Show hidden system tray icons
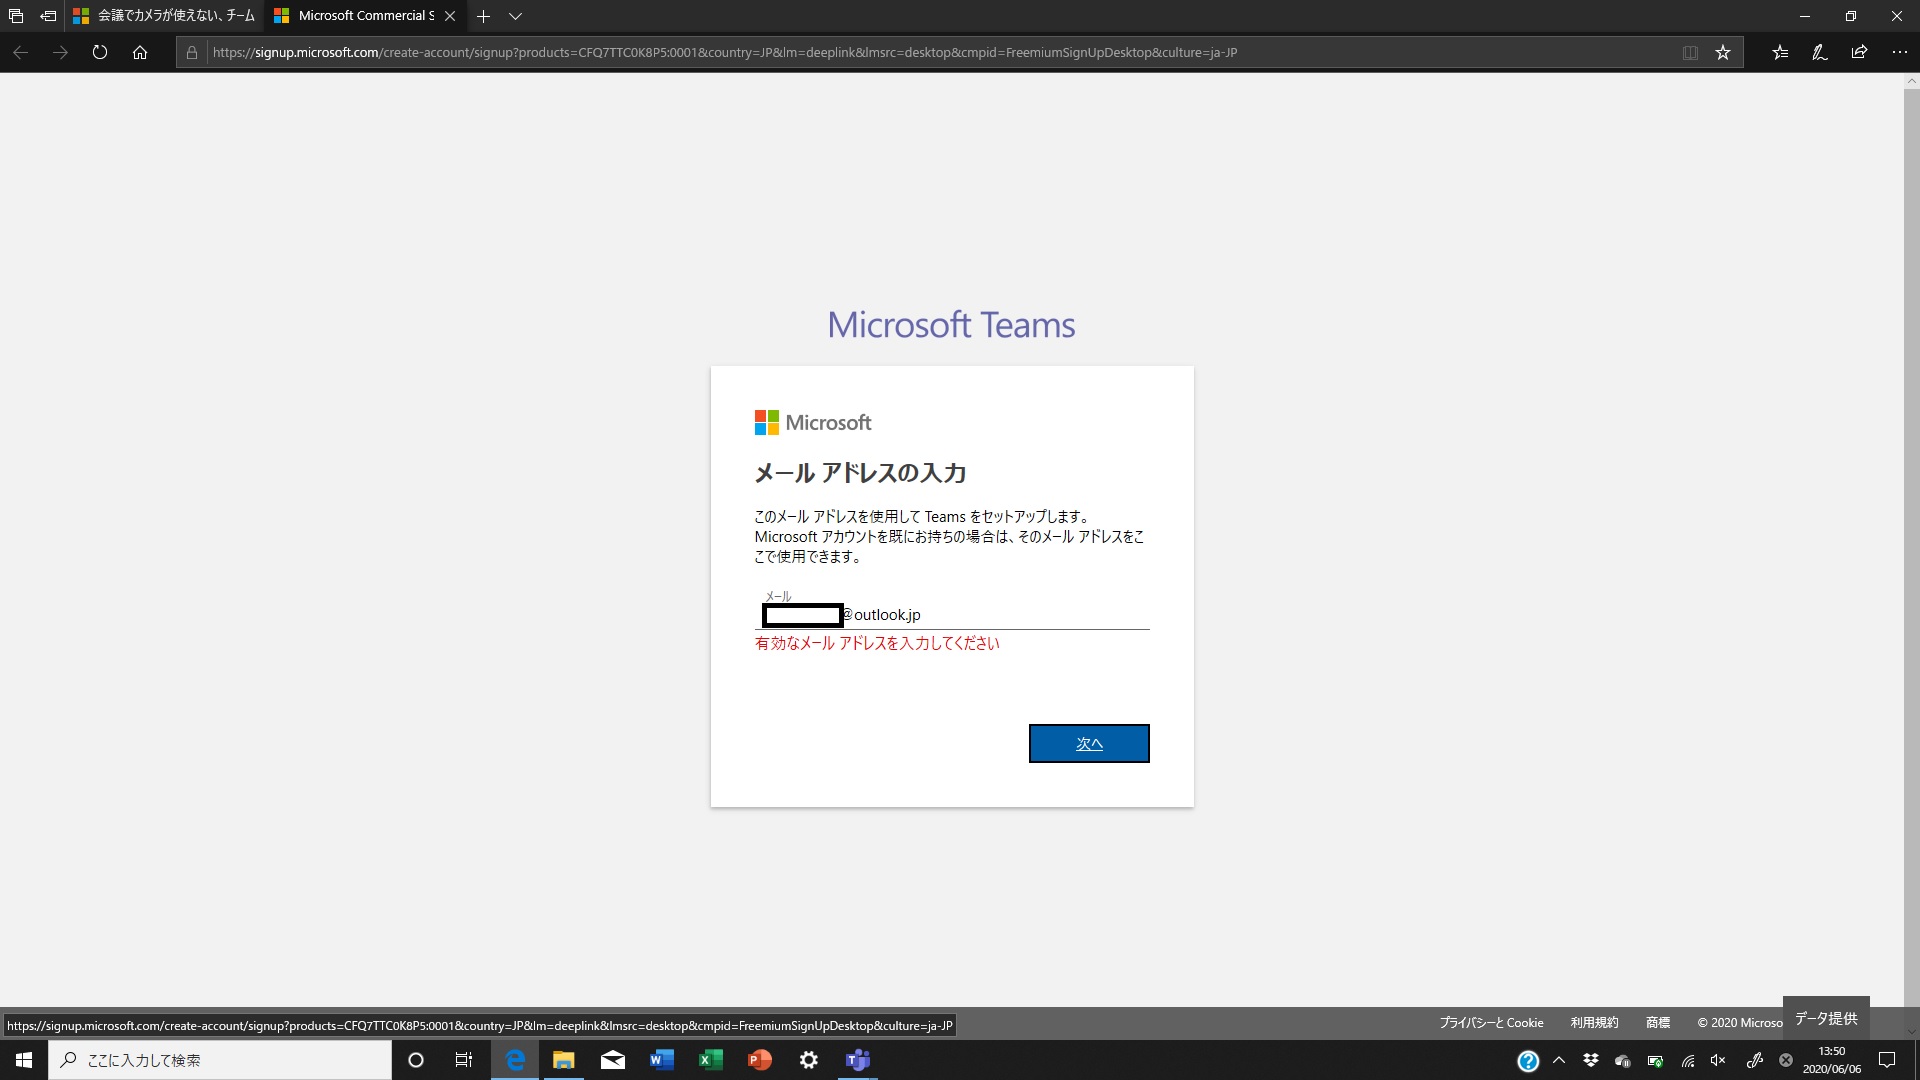This screenshot has width=1920, height=1080. [1559, 1060]
